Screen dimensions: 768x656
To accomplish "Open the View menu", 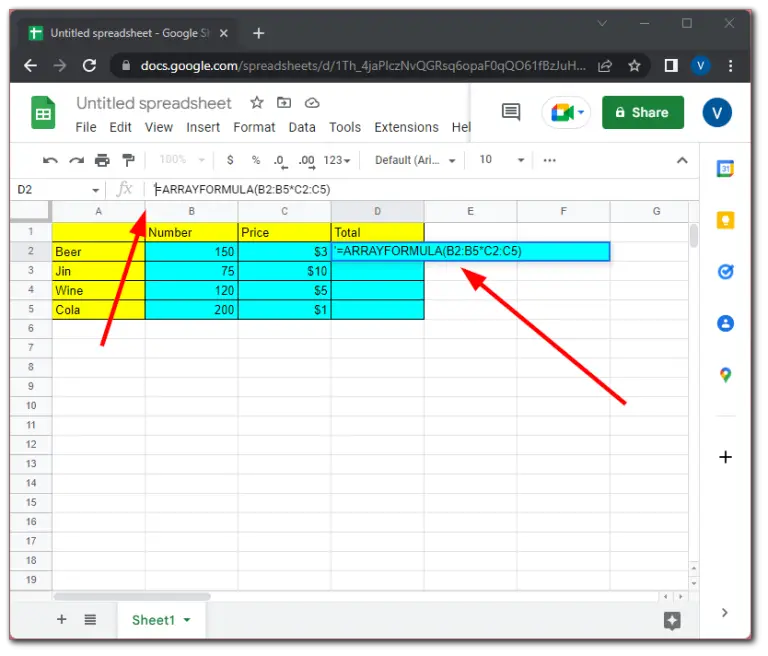I will click(x=159, y=127).
